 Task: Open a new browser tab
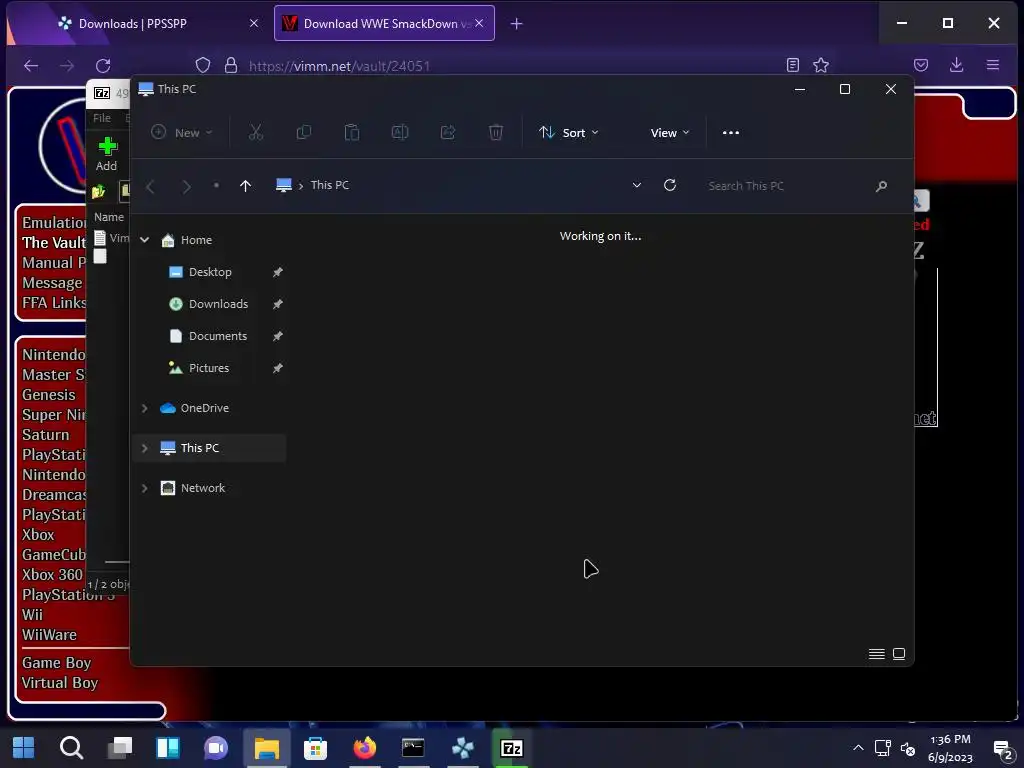point(517,24)
